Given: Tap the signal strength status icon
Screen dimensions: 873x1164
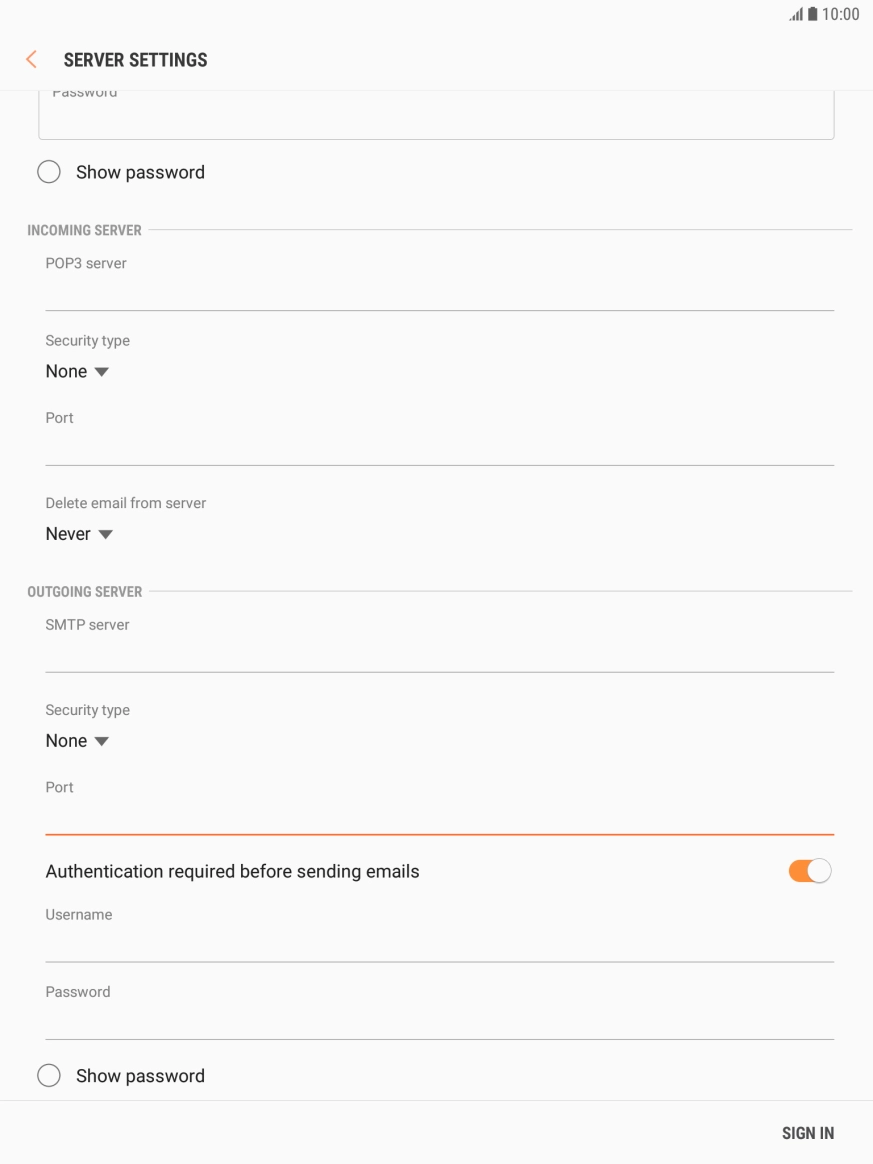Looking at the screenshot, I should point(797,15).
